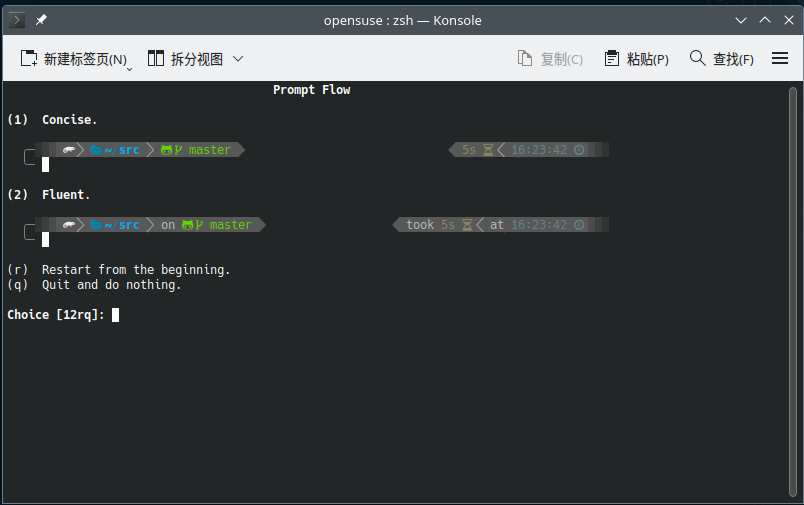The image size is (804, 505).
Task: Open the hamburger menu in toolbar
Action: [x=780, y=58]
